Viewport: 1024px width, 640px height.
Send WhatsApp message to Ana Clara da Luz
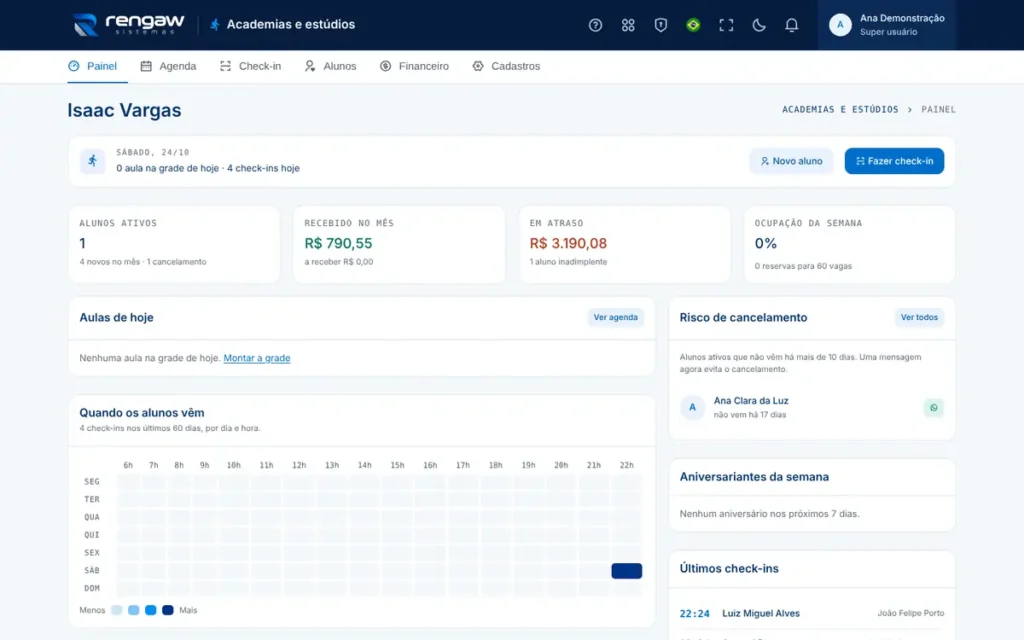933,408
